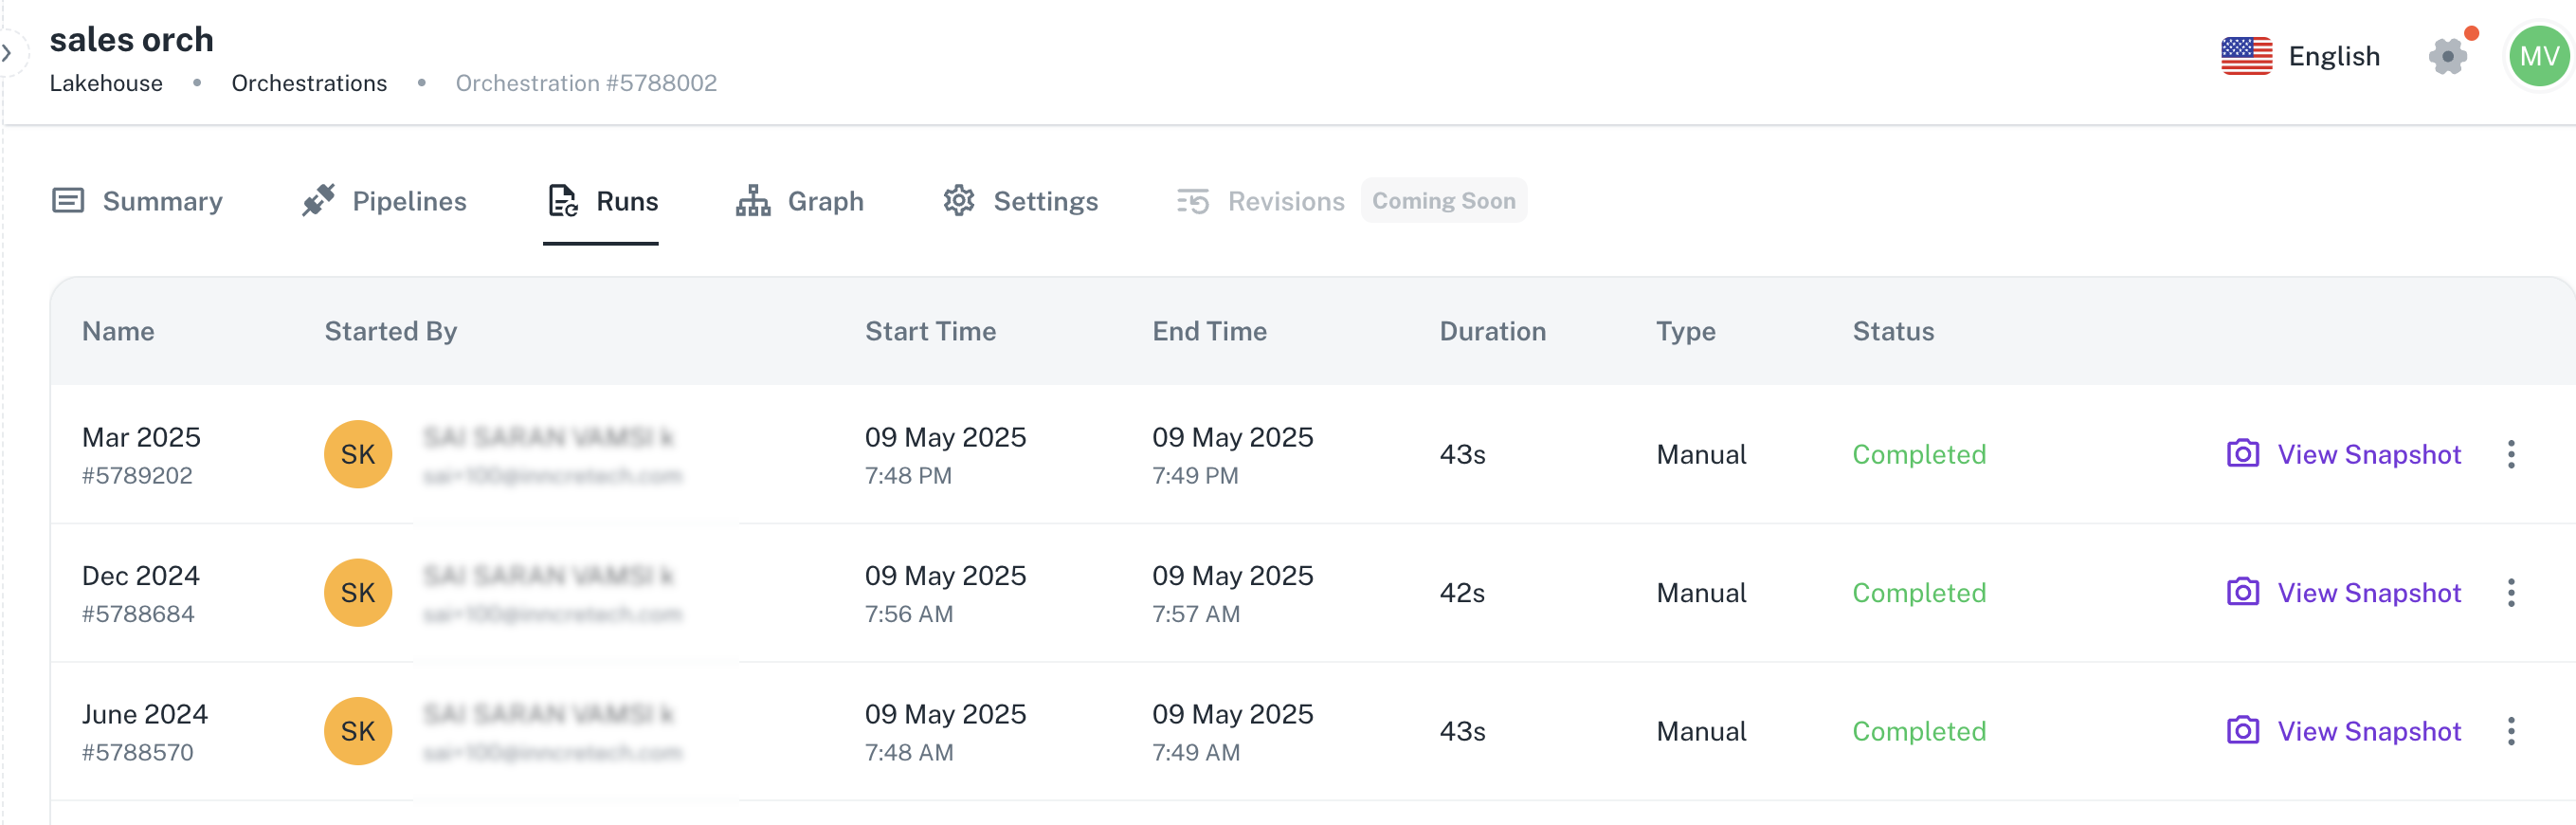2576x825 pixels.
Task: Click Manual type in June 2024 row
Action: pos(1701,731)
